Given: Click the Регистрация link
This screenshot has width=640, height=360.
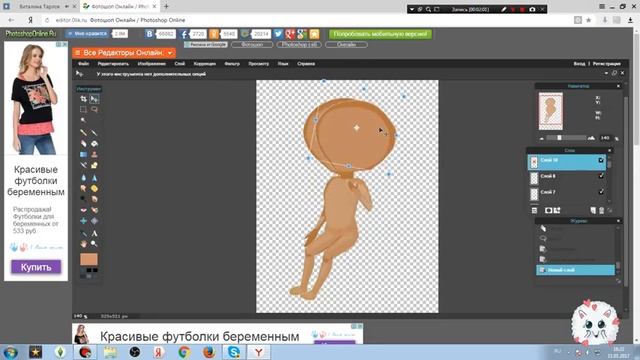Looking at the screenshot, I should [x=607, y=64].
